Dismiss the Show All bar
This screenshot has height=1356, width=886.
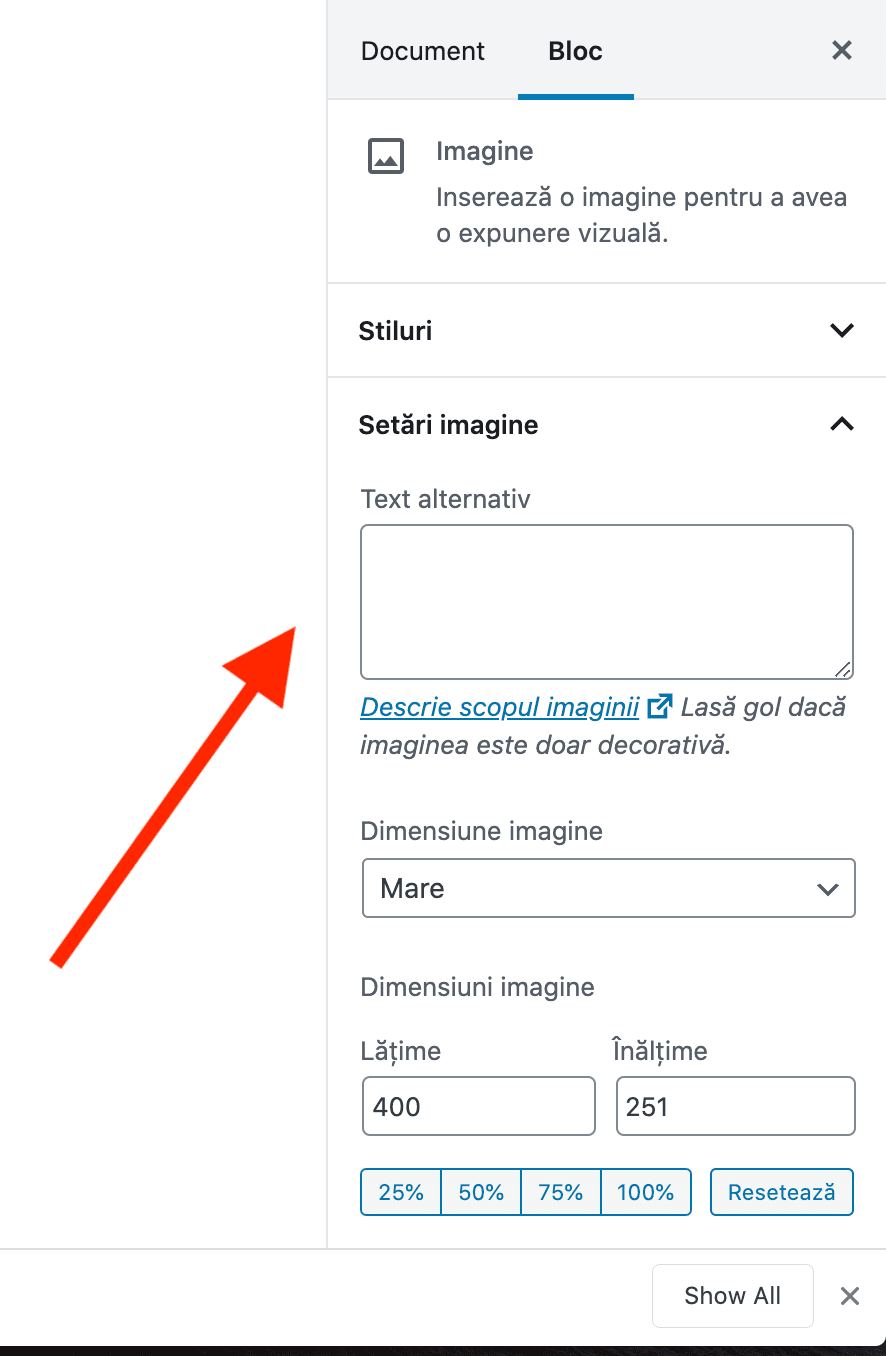849,1295
